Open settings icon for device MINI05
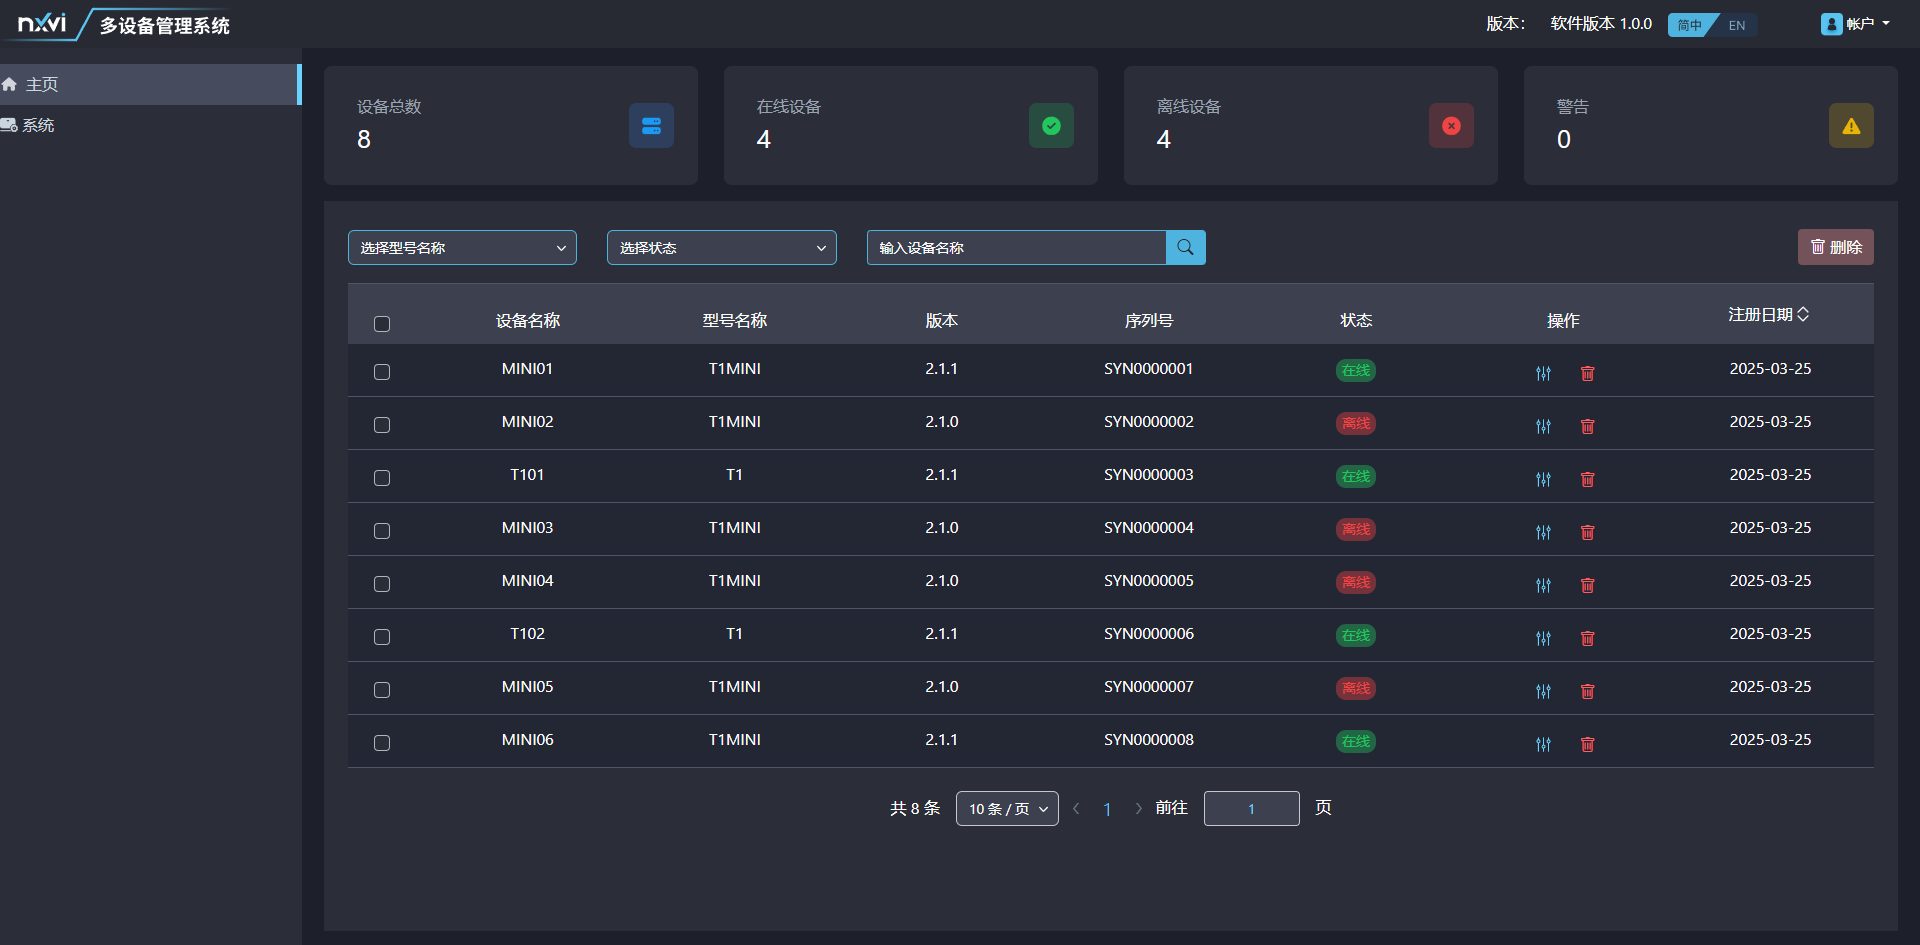This screenshot has width=1920, height=945. 1543,691
